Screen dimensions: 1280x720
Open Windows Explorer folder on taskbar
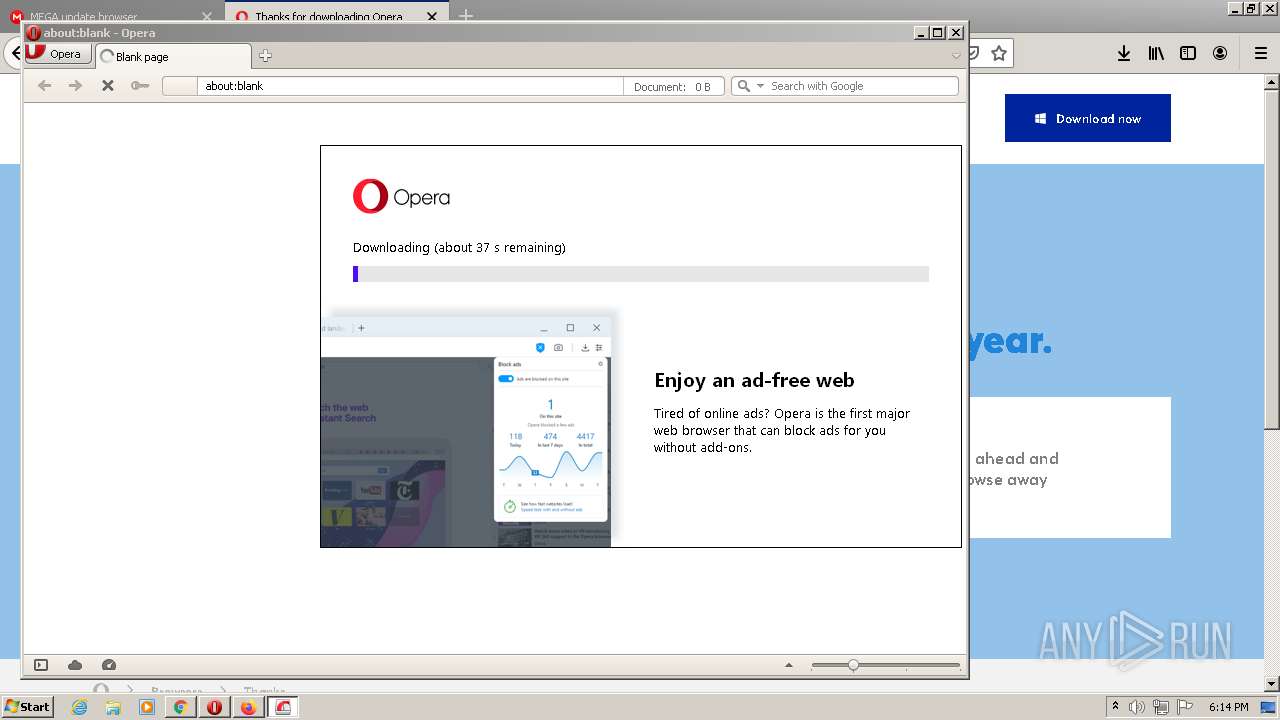[x=113, y=707]
